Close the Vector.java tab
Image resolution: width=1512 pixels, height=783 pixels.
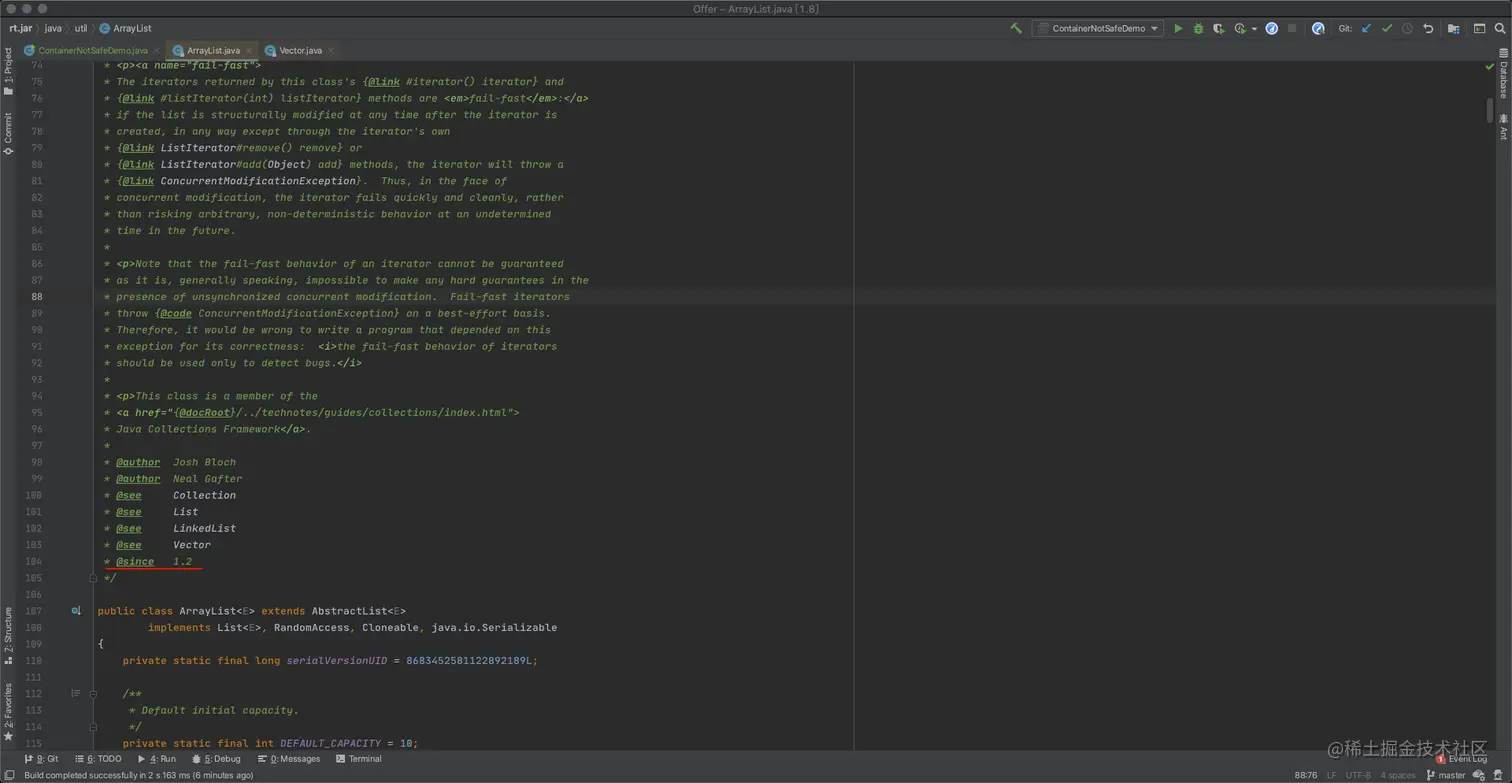(x=331, y=50)
